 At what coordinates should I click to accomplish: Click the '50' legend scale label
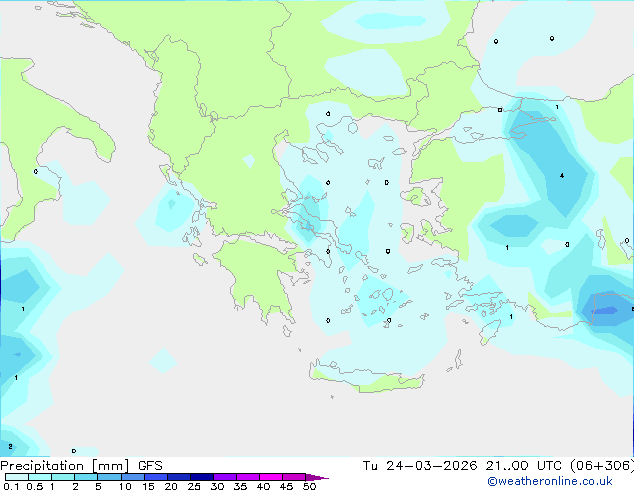pyautogui.click(x=309, y=486)
